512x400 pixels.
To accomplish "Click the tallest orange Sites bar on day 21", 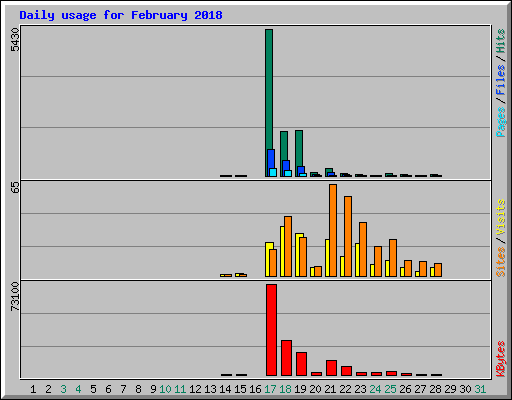I will coord(333,230).
